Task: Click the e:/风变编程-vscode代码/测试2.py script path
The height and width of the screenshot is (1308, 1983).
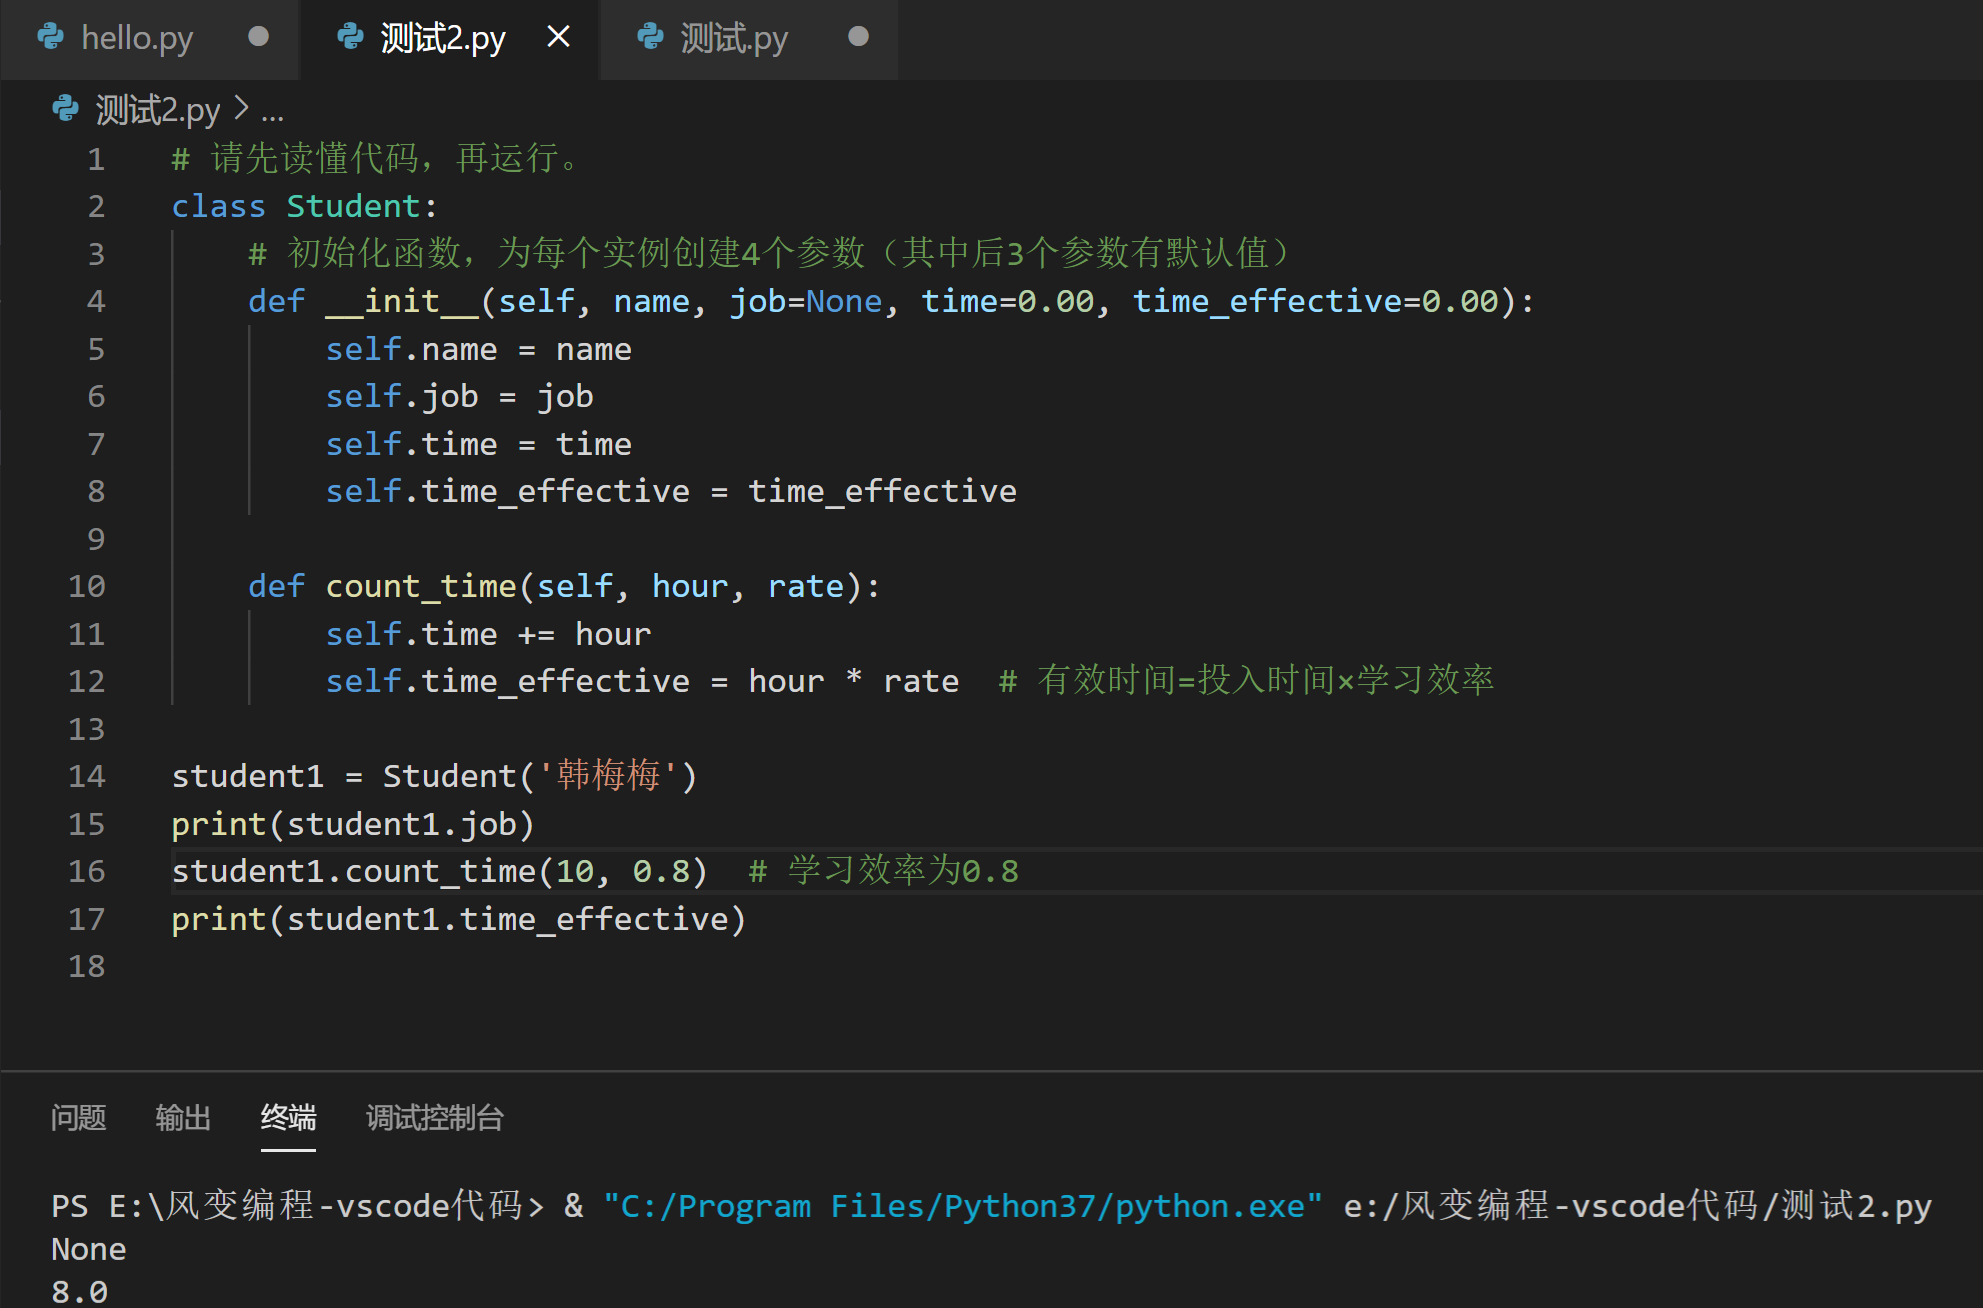Action: (x=1638, y=1206)
